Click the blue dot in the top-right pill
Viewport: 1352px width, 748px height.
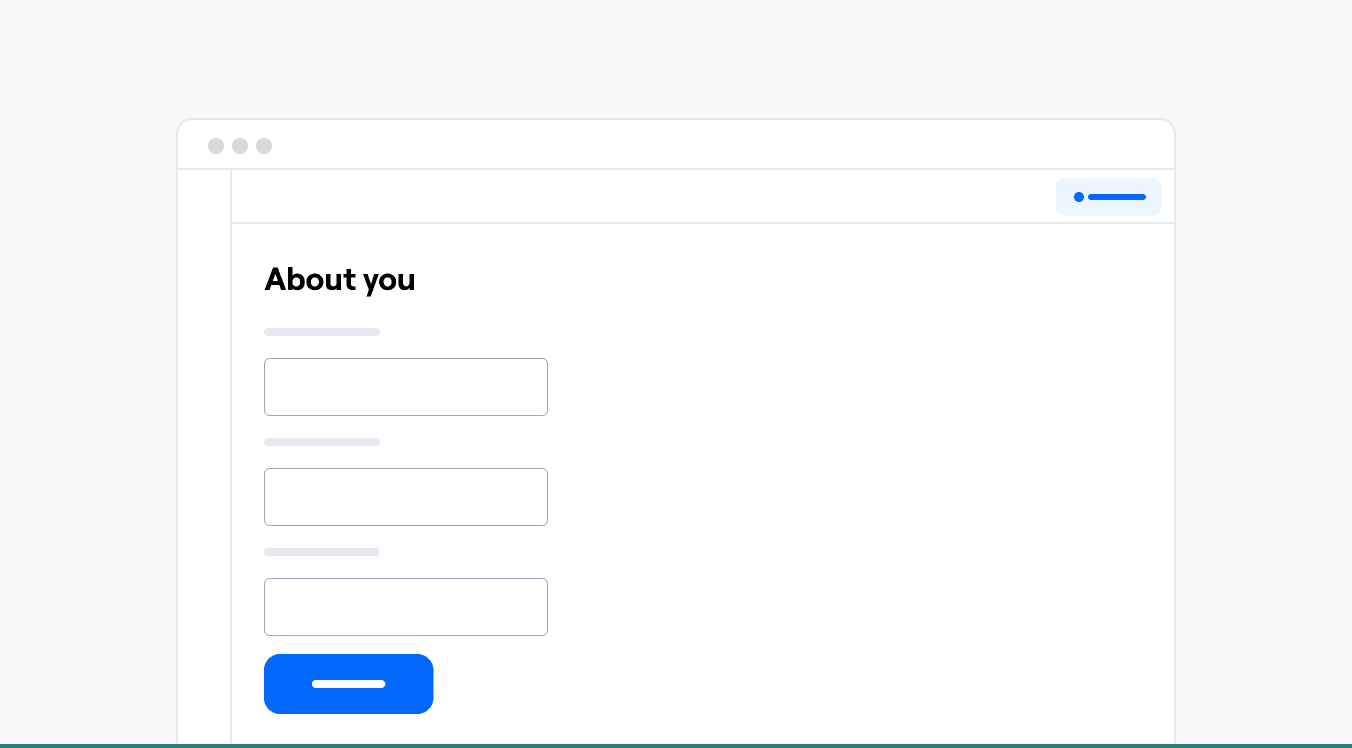click(x=1079, y=197)
